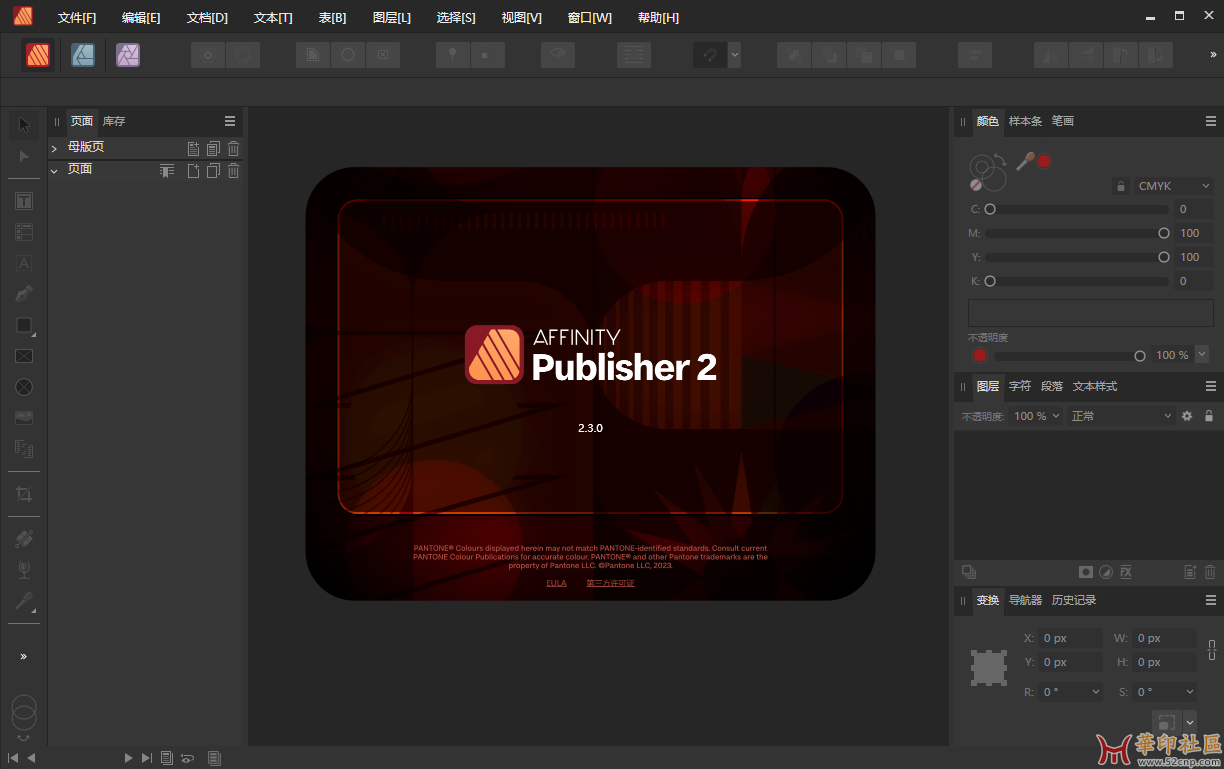Go to last page arrow

coord(146,758)
